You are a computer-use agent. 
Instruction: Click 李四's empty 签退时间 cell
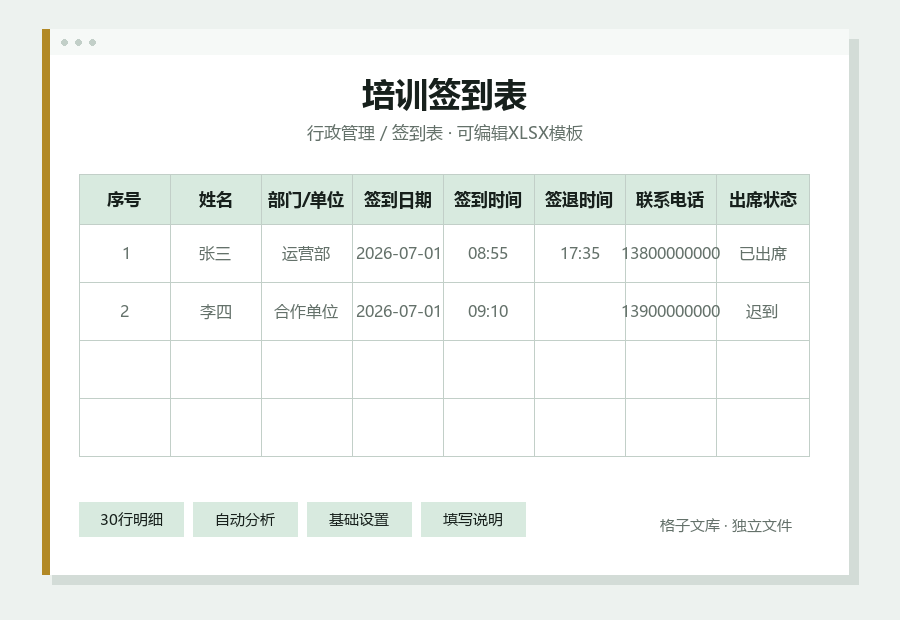point(580,312)
